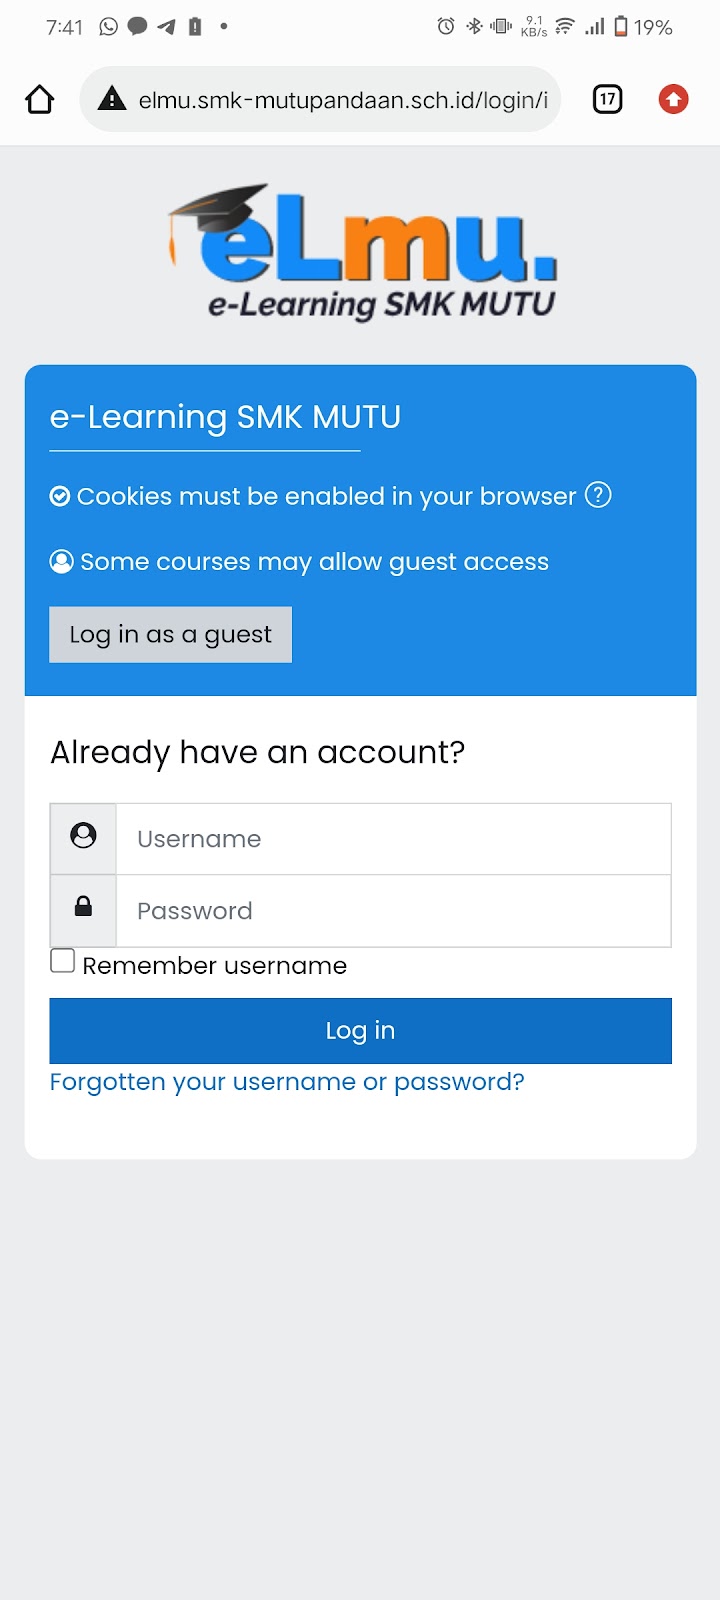Open the cookies help question mark icon
Viewport: 720px width, 1600px height.
(x=598, y=495)
